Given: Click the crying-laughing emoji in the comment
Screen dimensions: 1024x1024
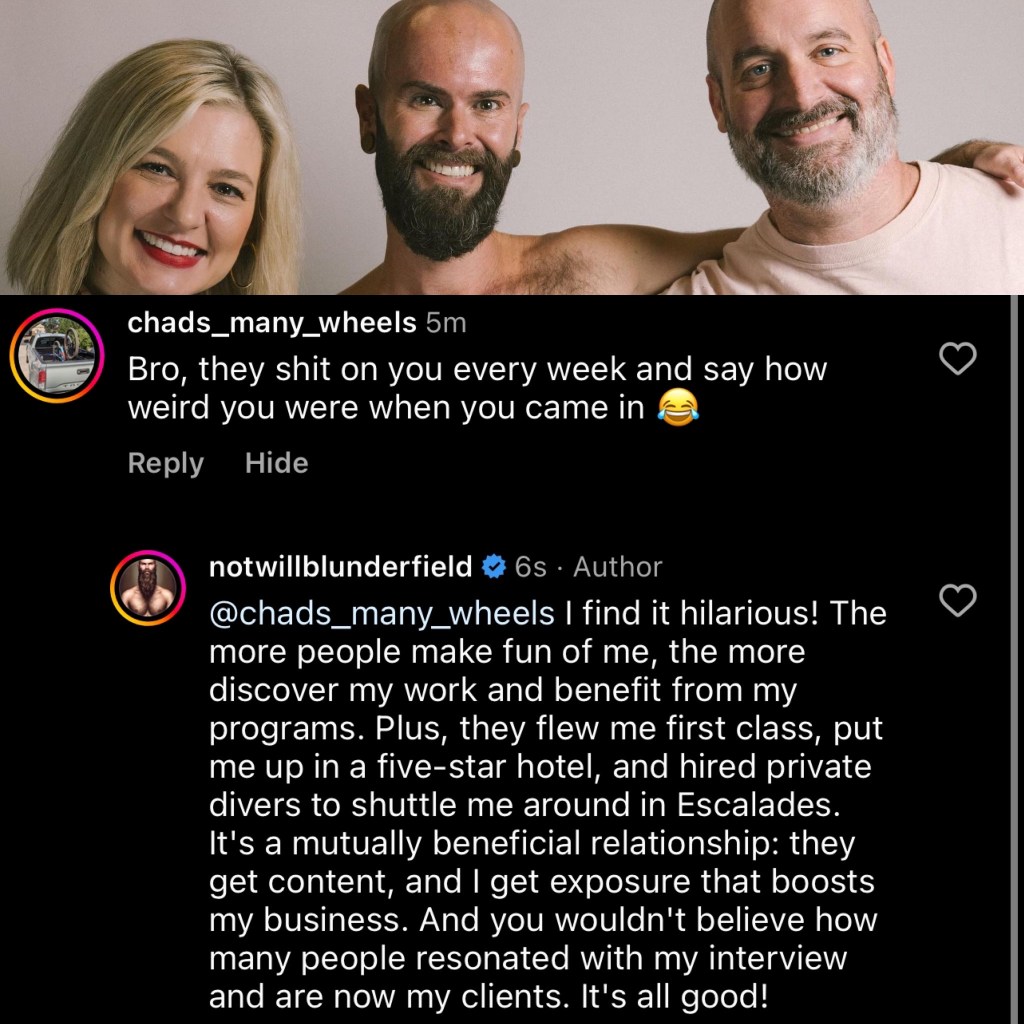Looking at the screenshot, I should [x=677, y=408].
